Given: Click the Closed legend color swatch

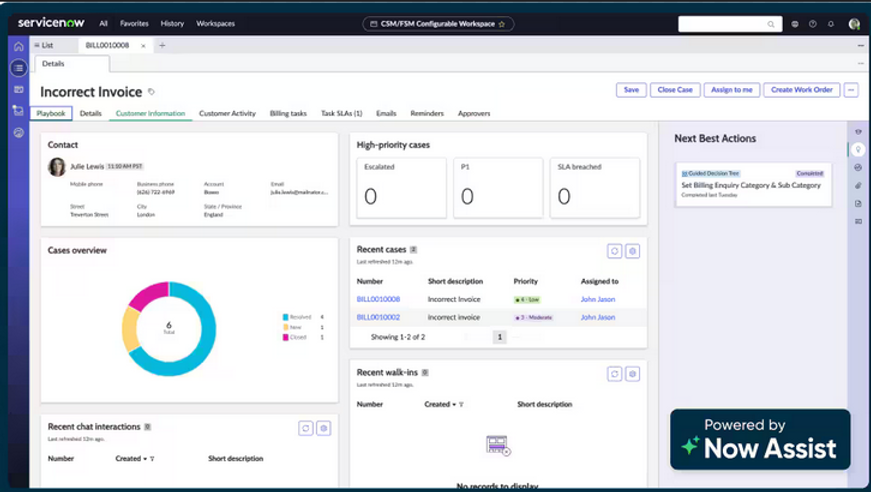Looking at the screenshot, I should point(286,337).
